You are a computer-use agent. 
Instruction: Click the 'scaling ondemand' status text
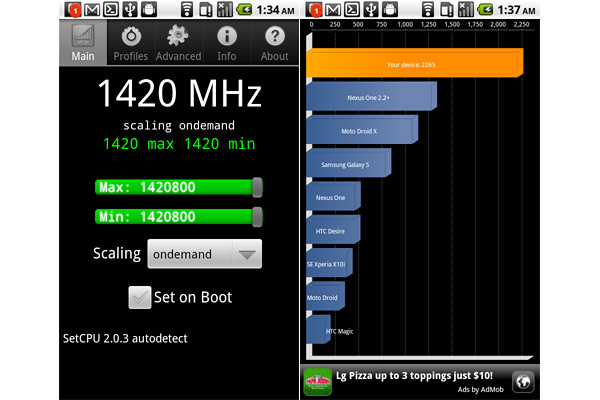(179, 126)
